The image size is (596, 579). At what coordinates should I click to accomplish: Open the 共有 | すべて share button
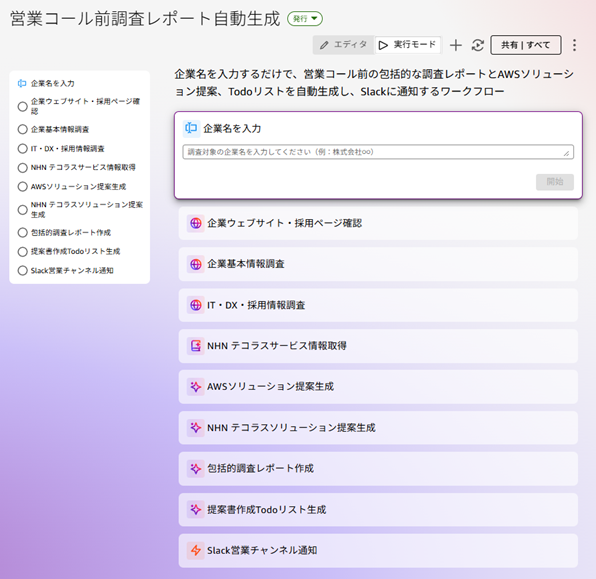click(526, 45)
